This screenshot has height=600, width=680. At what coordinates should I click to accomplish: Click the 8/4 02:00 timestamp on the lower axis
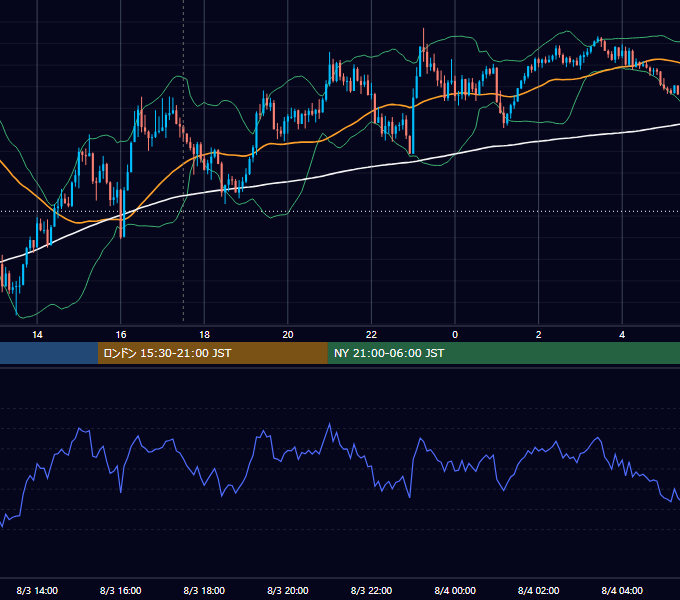539,590
